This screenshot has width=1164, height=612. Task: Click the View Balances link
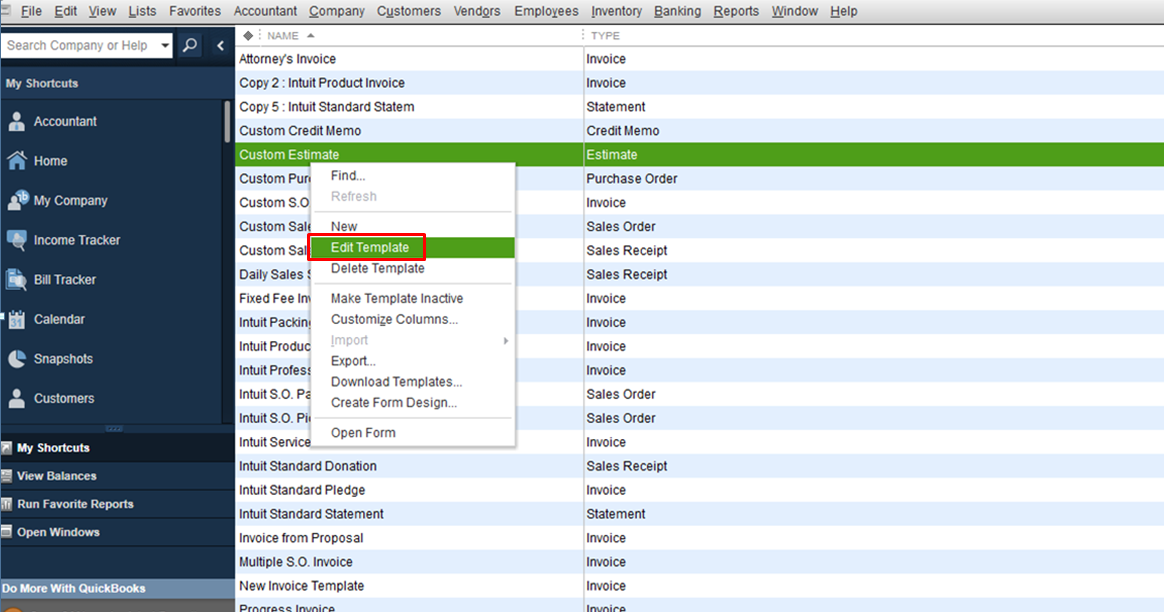coord(56,476)
